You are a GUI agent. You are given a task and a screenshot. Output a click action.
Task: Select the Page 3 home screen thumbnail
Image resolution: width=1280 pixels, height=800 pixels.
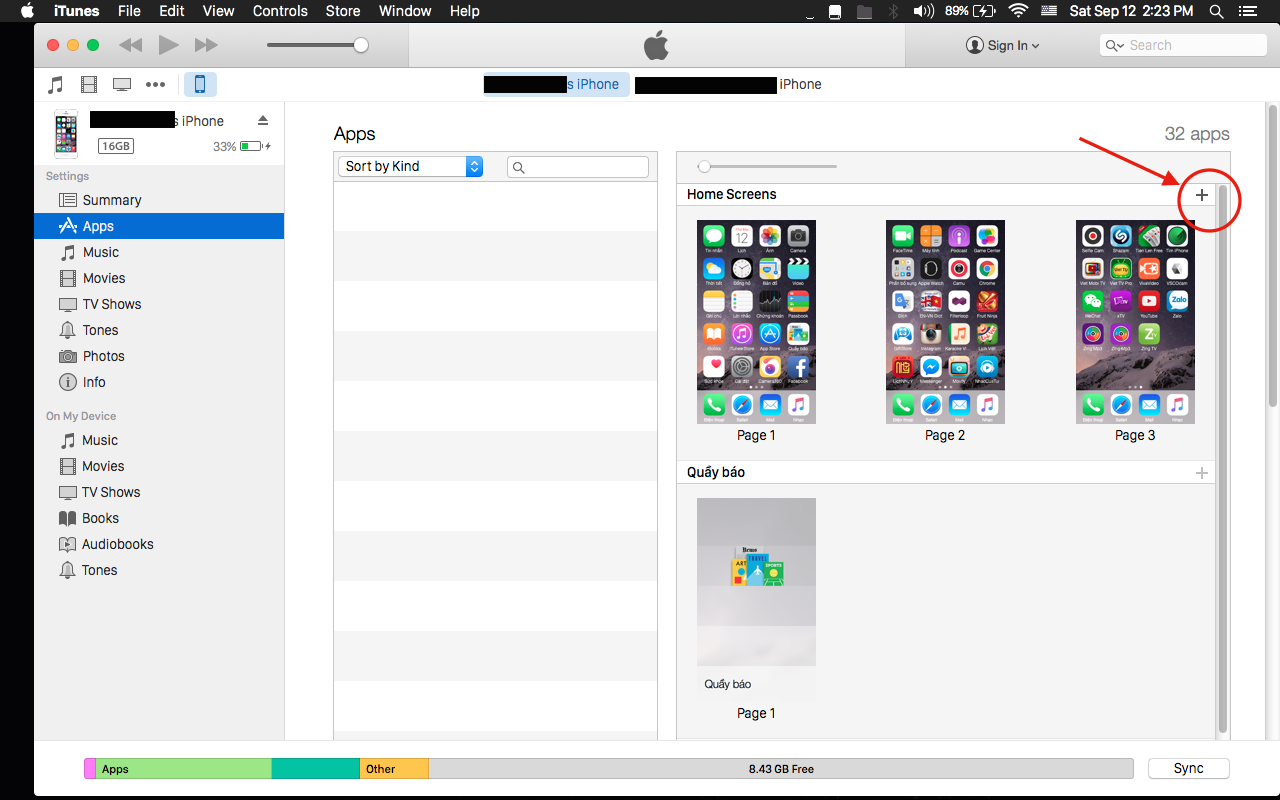(1135, 321)
